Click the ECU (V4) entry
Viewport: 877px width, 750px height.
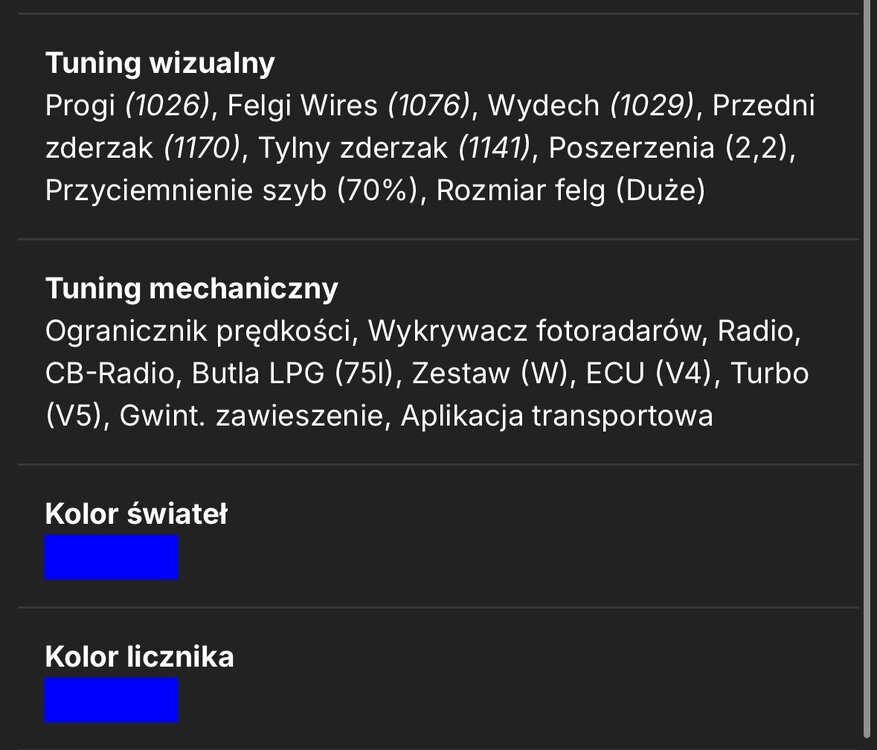[x=649, y=374]
